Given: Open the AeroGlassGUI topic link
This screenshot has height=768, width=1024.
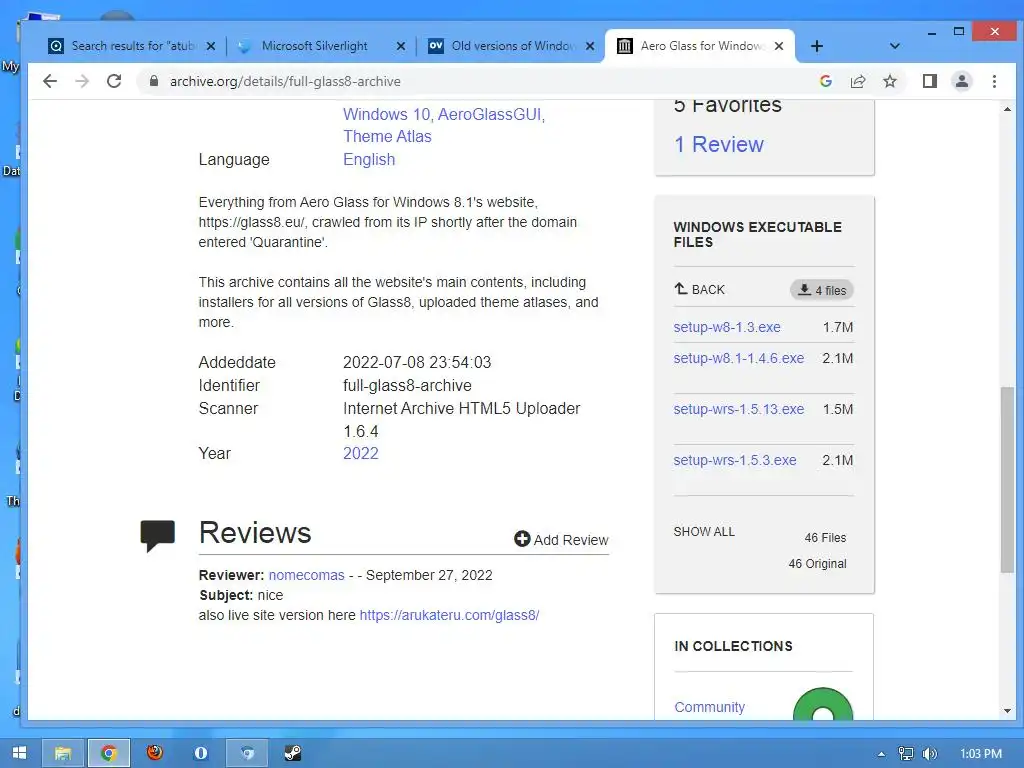Looking at the screenshot, I should tap(490, 114).
